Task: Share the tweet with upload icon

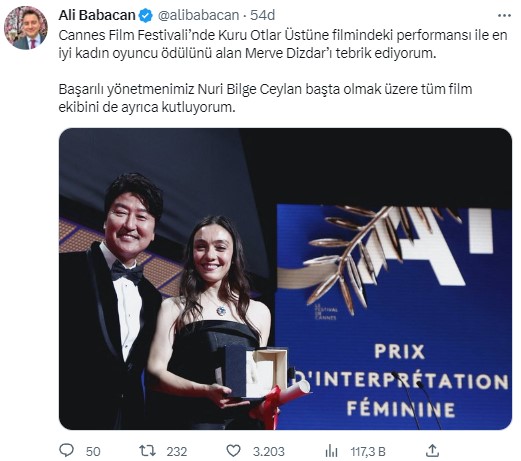Action: click(432, 451)
